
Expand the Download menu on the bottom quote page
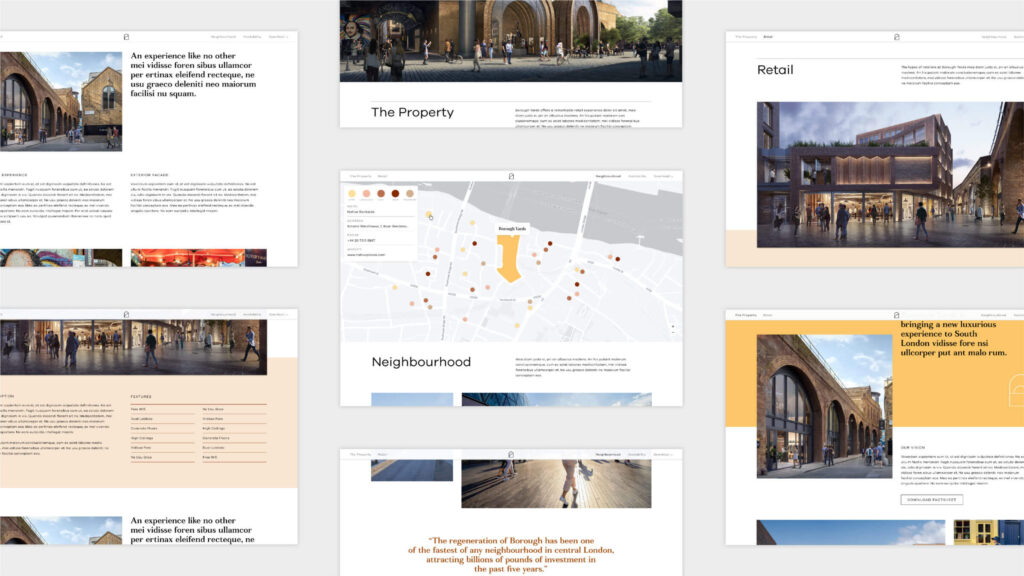click(x=662, y=454)
